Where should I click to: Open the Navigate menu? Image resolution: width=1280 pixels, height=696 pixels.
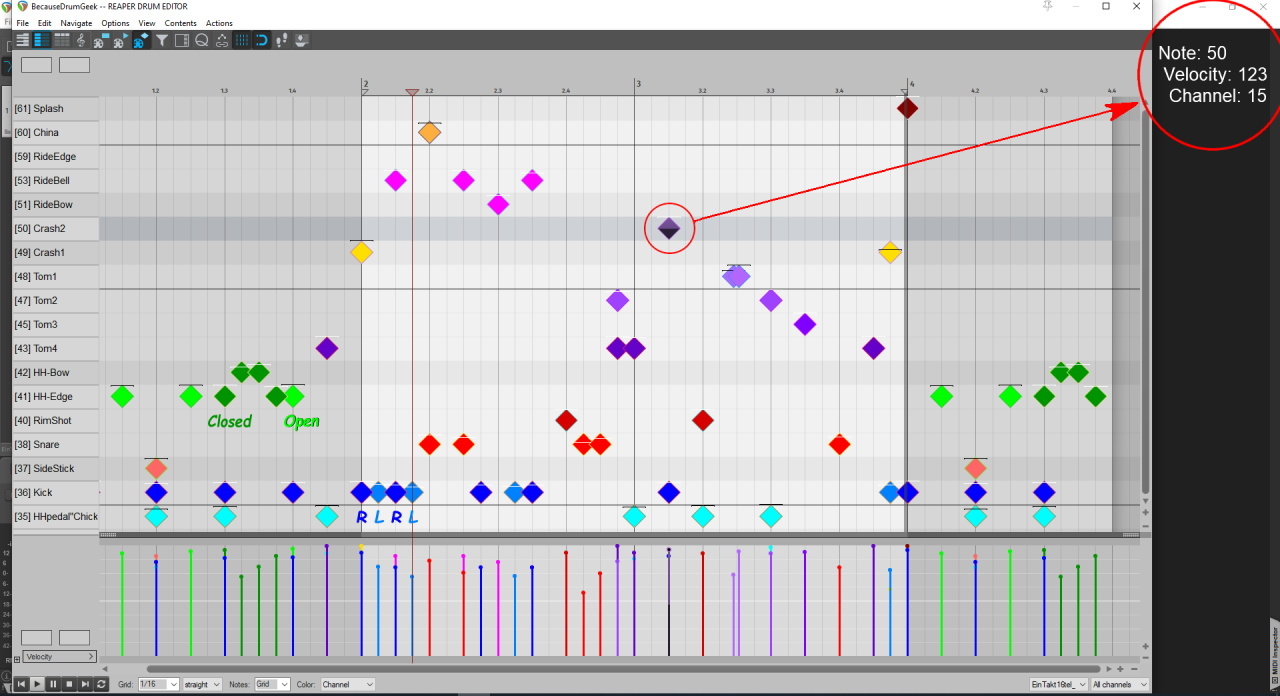(76, 23)
